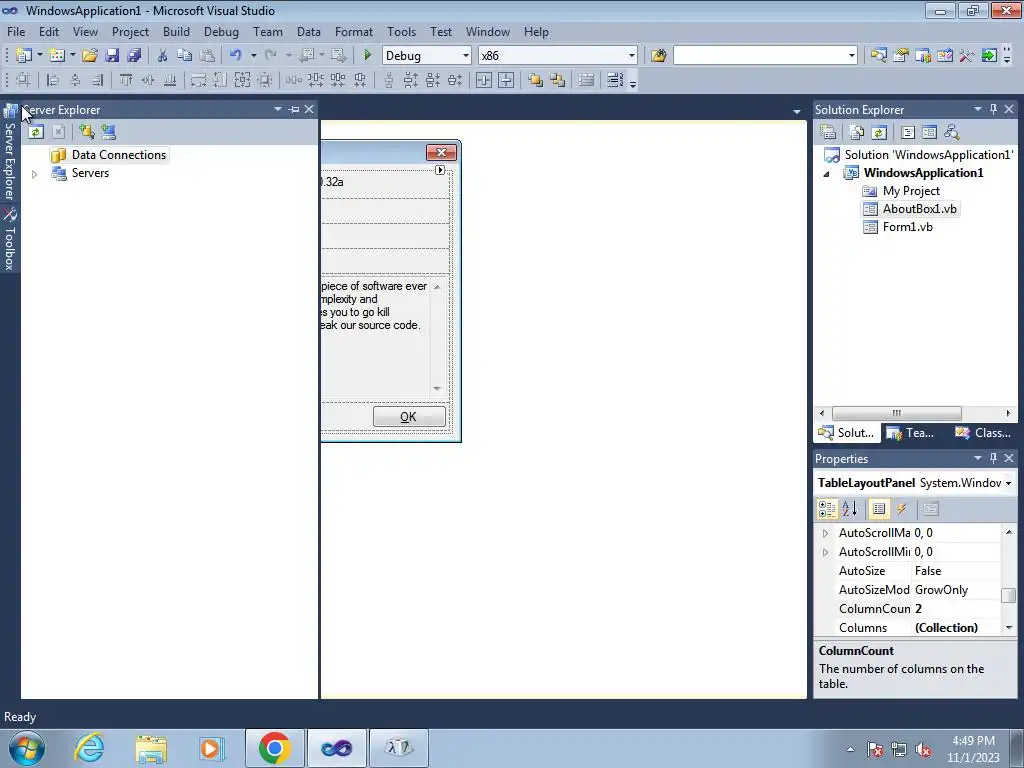Toggle auto hide pin on Properties panel
Viewport: 1024px width, 768px height.
click(x=993, y=458)
